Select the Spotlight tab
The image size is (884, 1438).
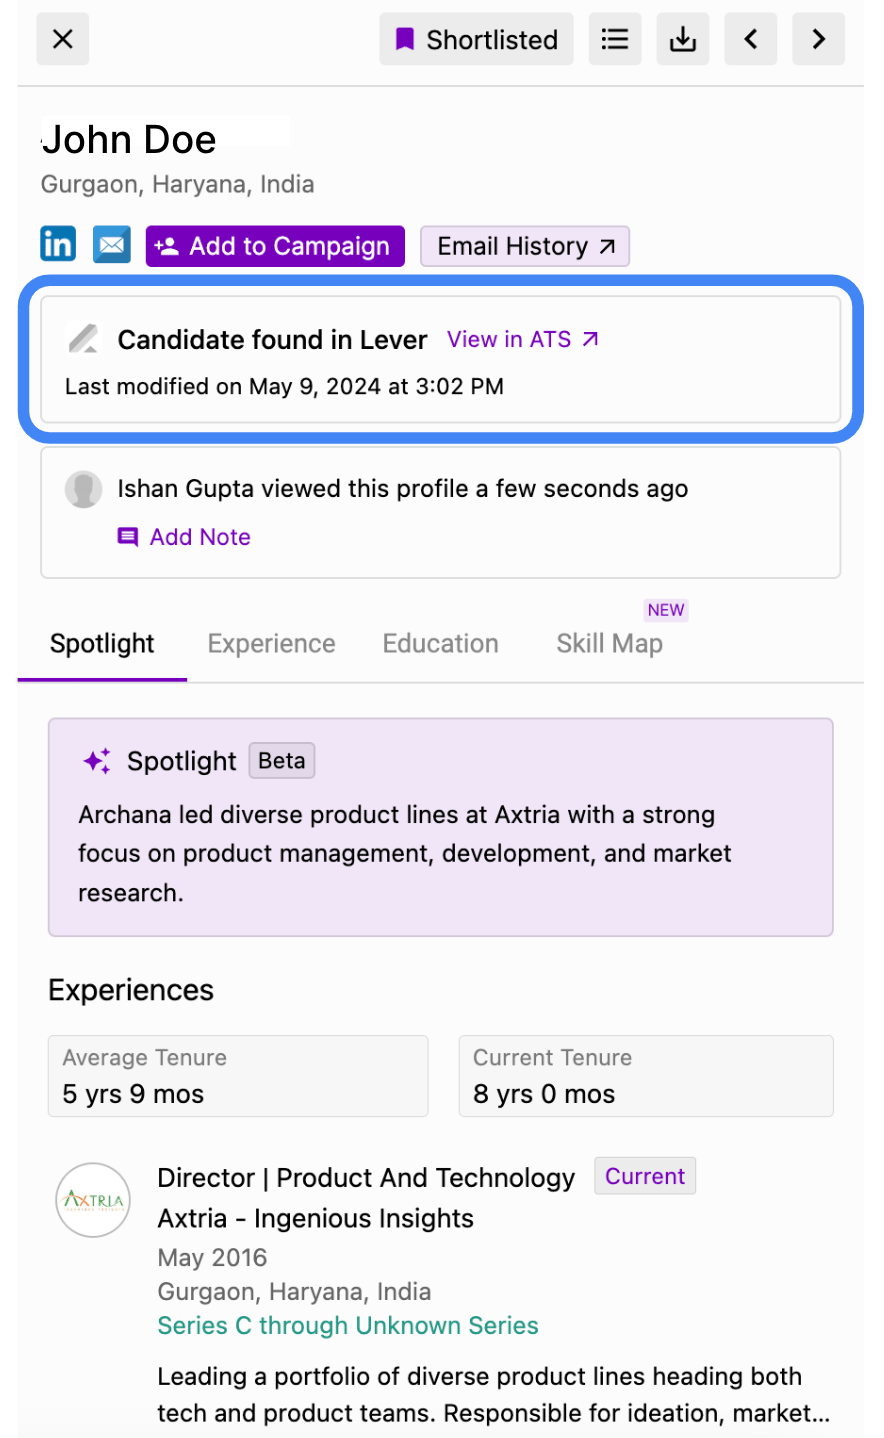102,644
